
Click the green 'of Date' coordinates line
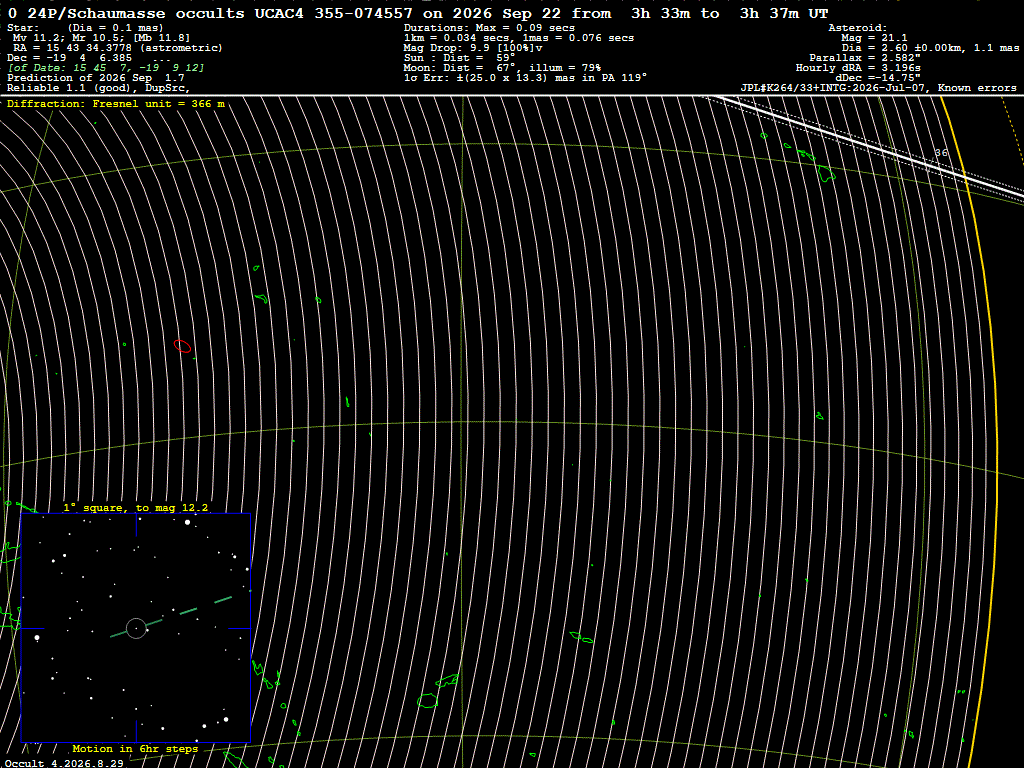(x=105, y=68)
